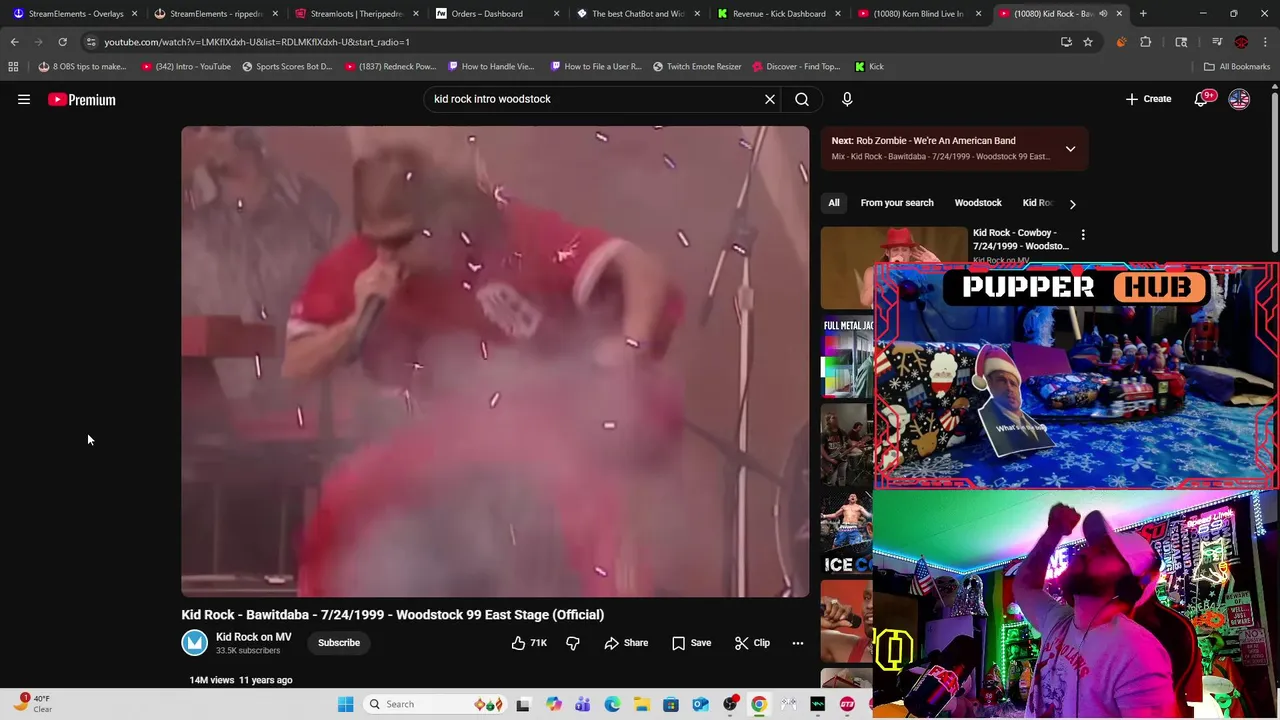Viewport: 1280px width, 720px height.
Task: Open Chrome apps grid in bookmarks bar
Action: 13,66
